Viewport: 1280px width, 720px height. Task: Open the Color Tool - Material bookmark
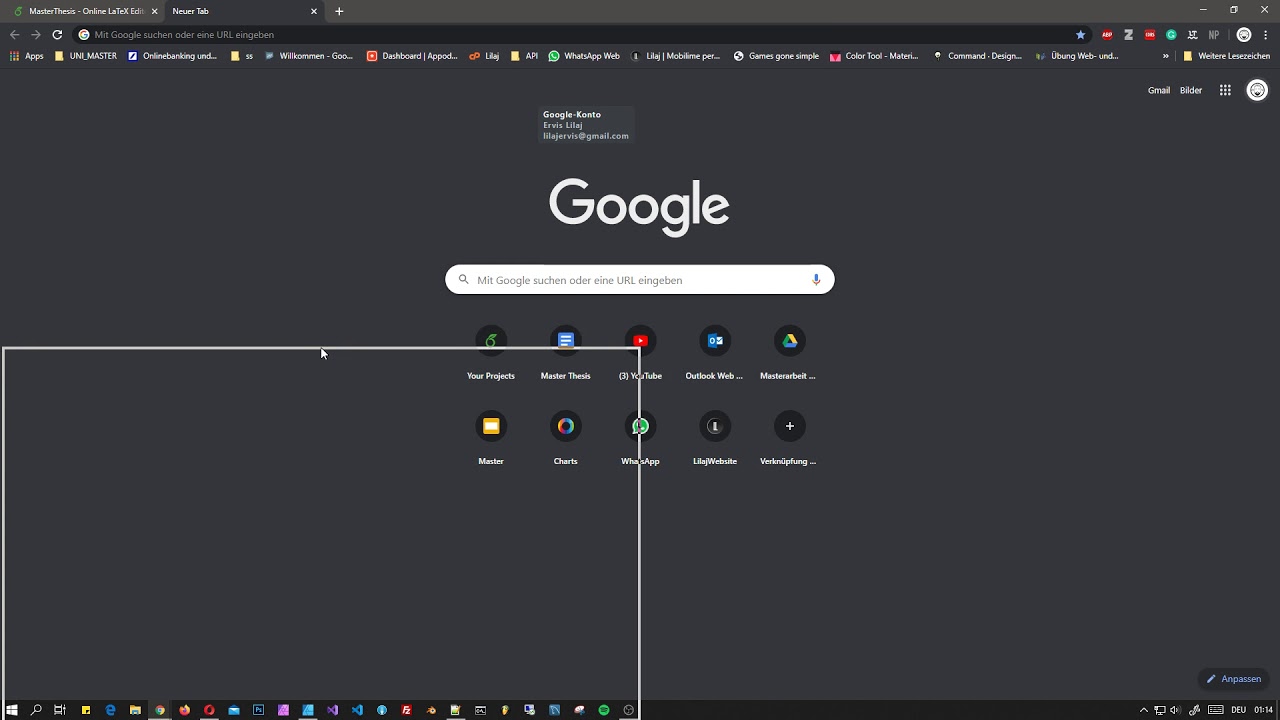point(874,56)
